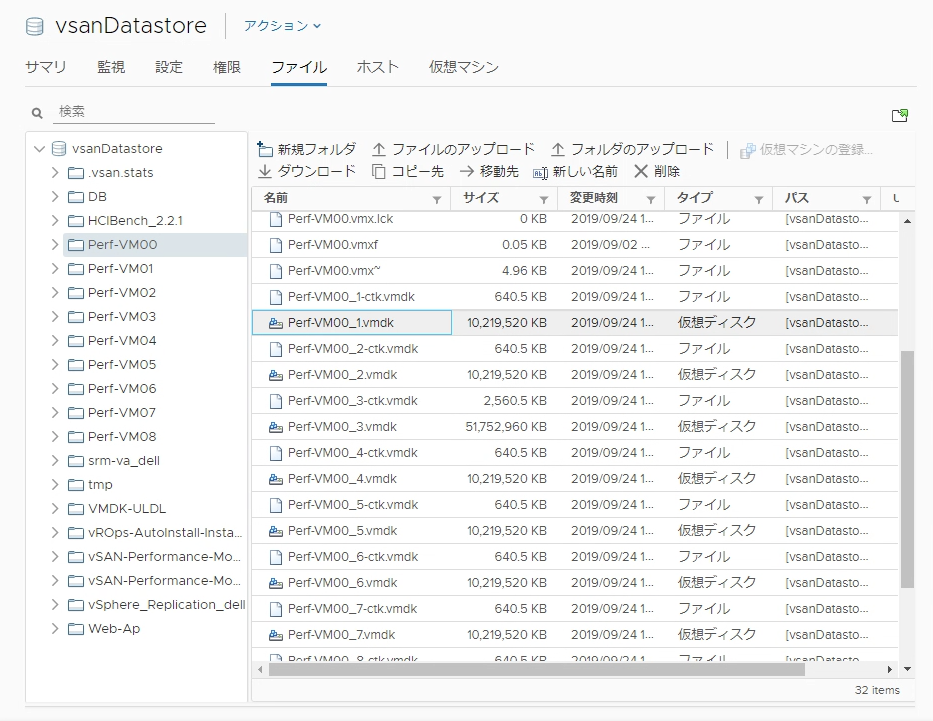Select the vSphere_Replication_dell folder
The image size is (933, 721).
166,604
